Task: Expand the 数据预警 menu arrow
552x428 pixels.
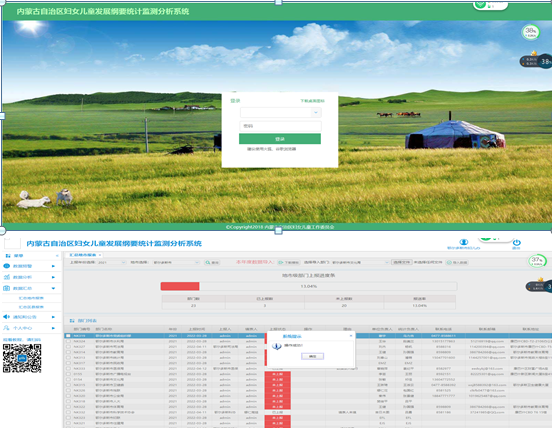Action: [x=53, y=266]
